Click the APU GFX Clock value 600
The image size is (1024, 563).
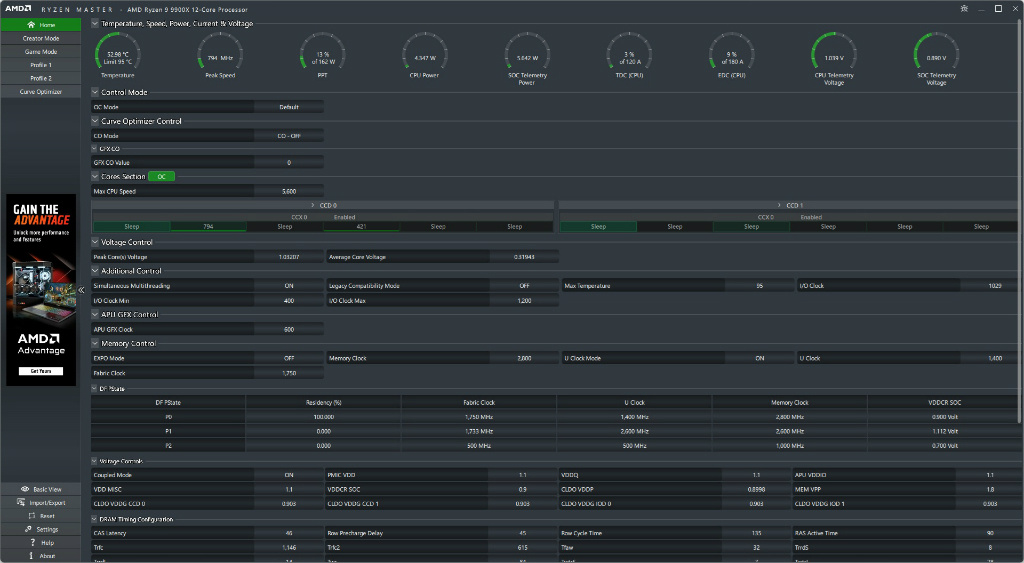click(289, 330)
